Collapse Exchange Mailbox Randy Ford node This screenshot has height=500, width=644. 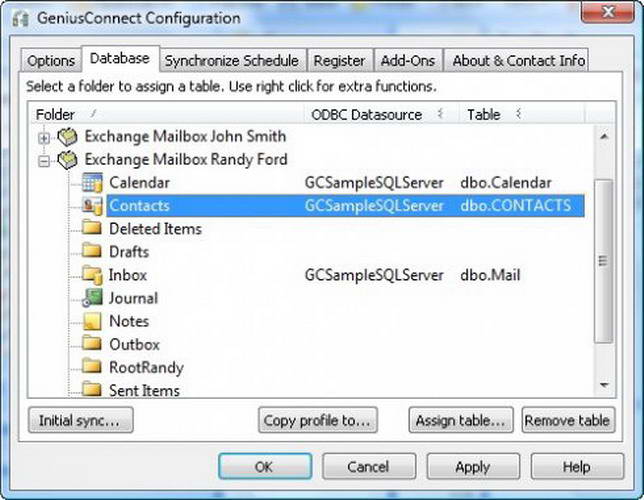44,160
